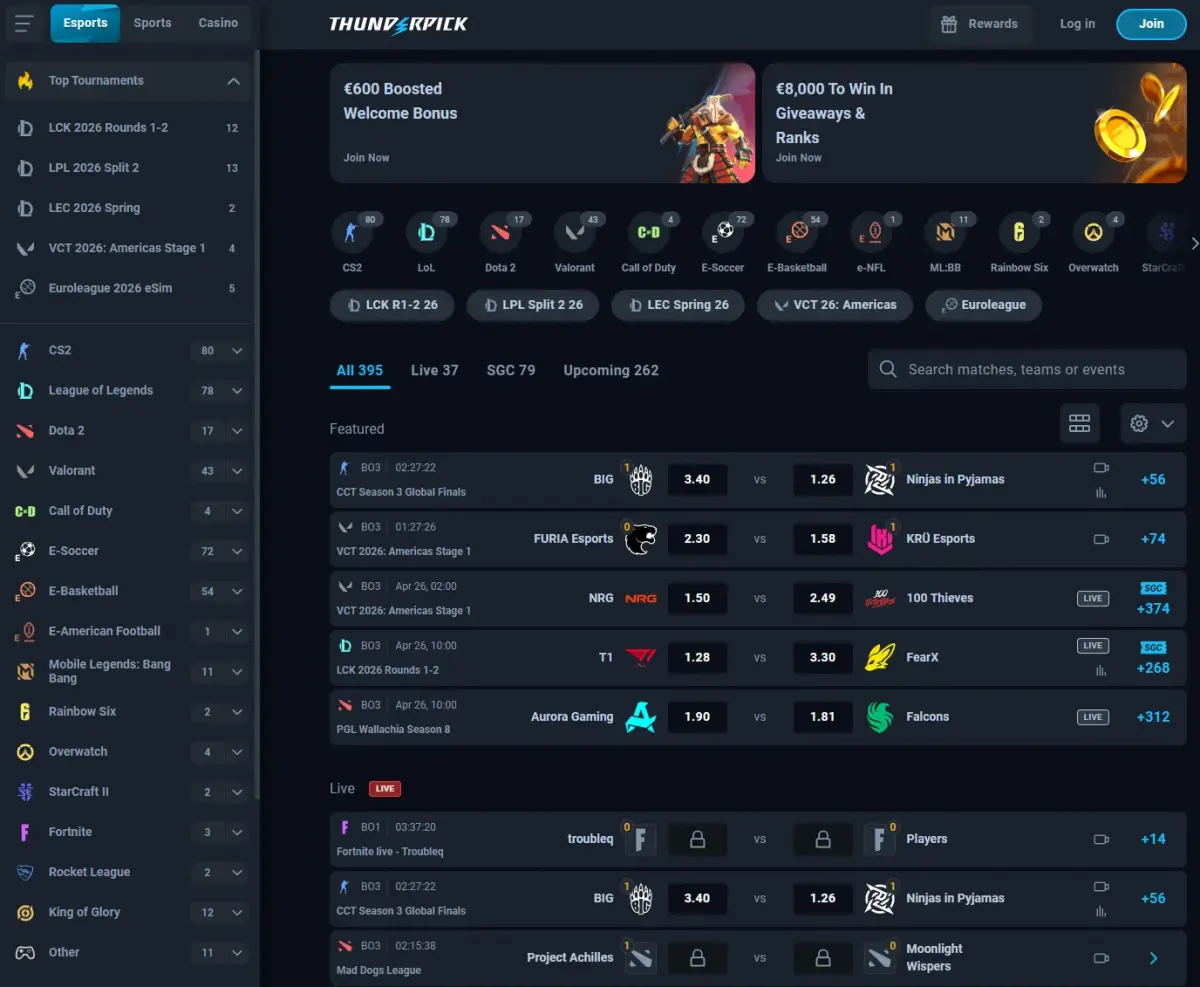Viewport: 1200px width, 987px height.
Task: Select the e-NFL category circle icon
Action: click(871, 232)
